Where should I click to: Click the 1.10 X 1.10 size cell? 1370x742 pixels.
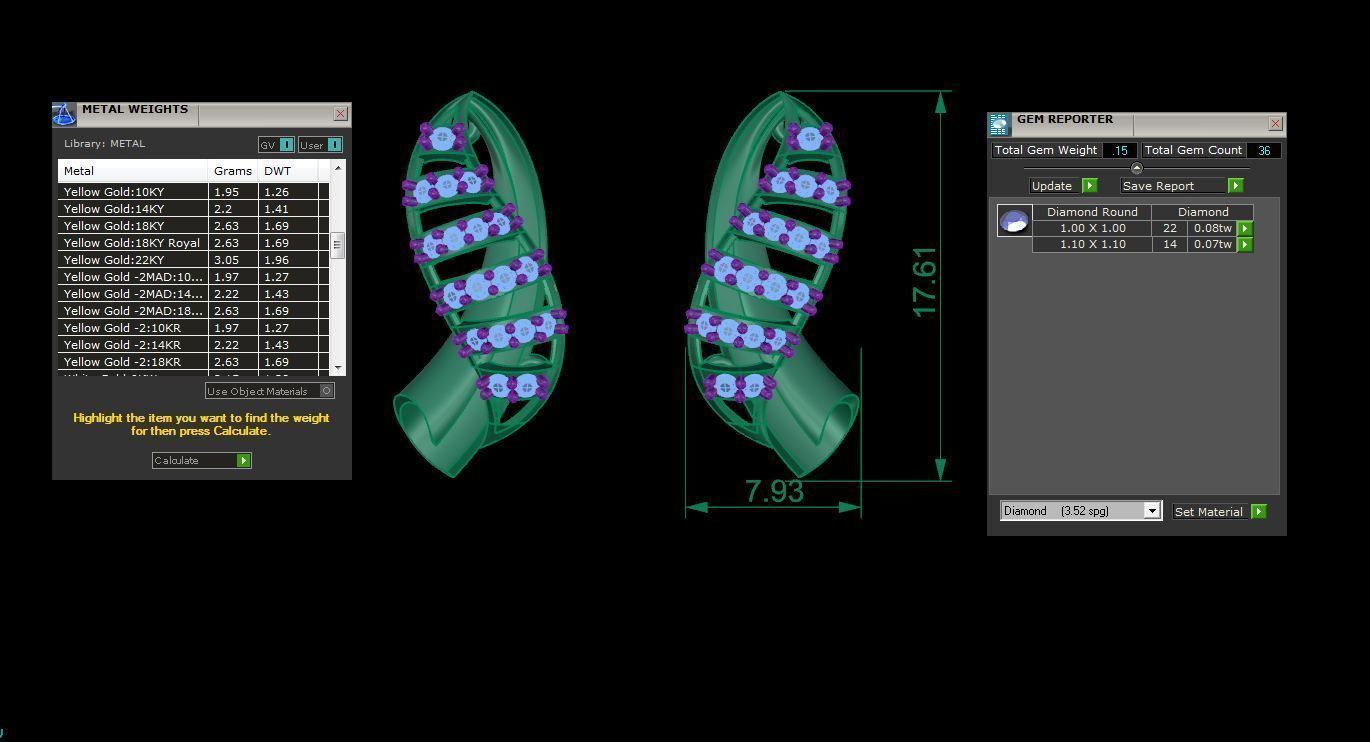pyautogui.click(x=1092, y=244)
